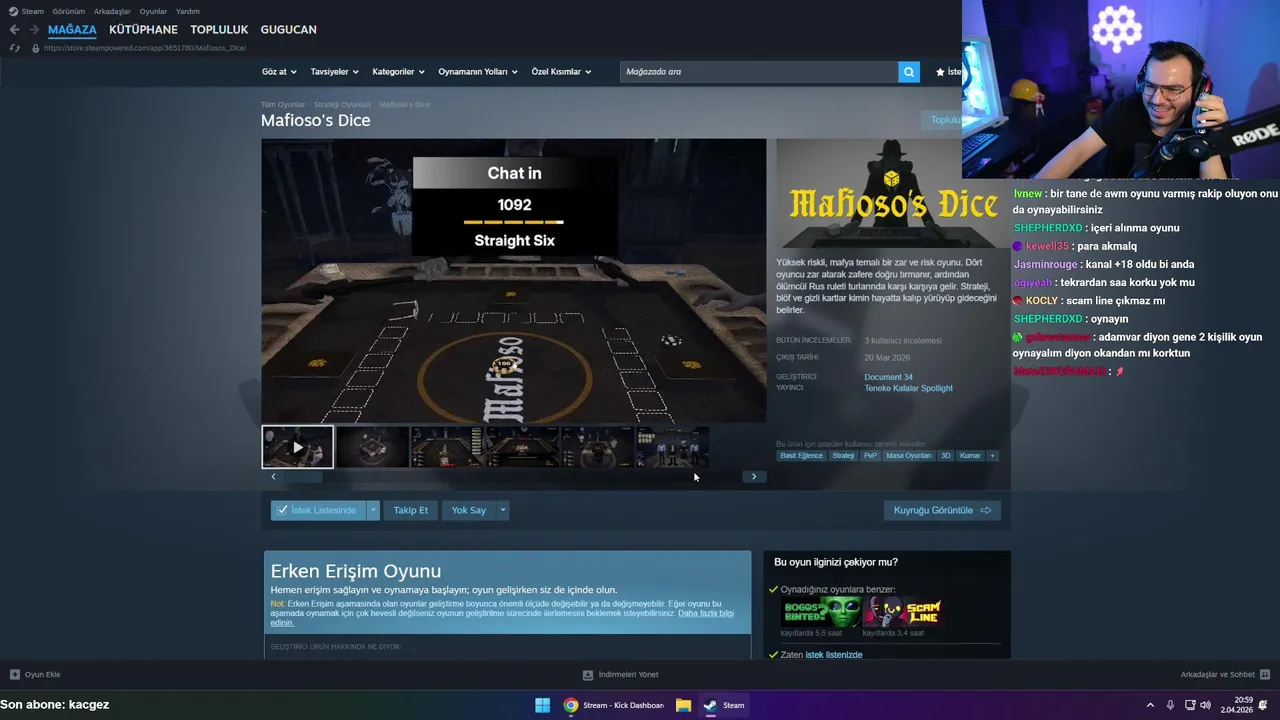Screen dimensions: 1280x720
Task: Play the trailer video thumbnail
Action: coord(297,447)
